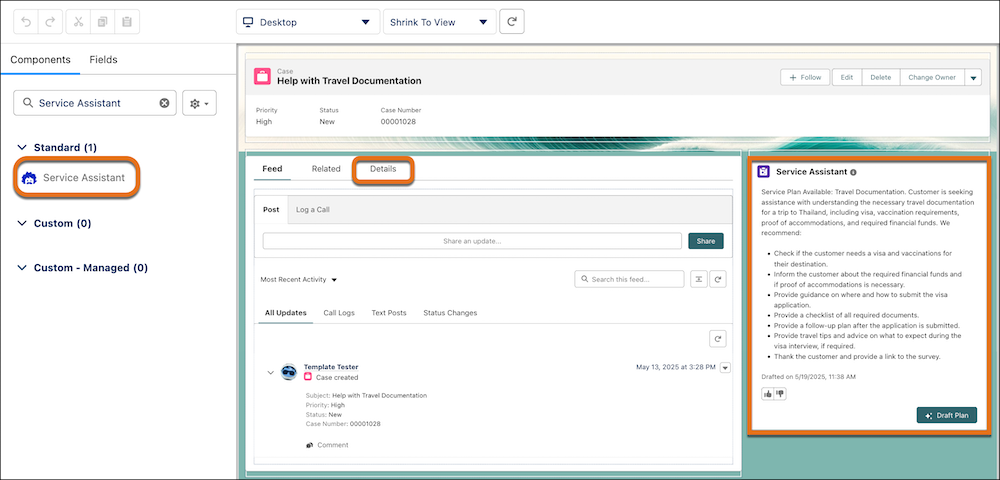Screen dimensions: 1000x480
Task: Open the Most Recent Activity sort dropdown
Action: [x=299, y=280]
